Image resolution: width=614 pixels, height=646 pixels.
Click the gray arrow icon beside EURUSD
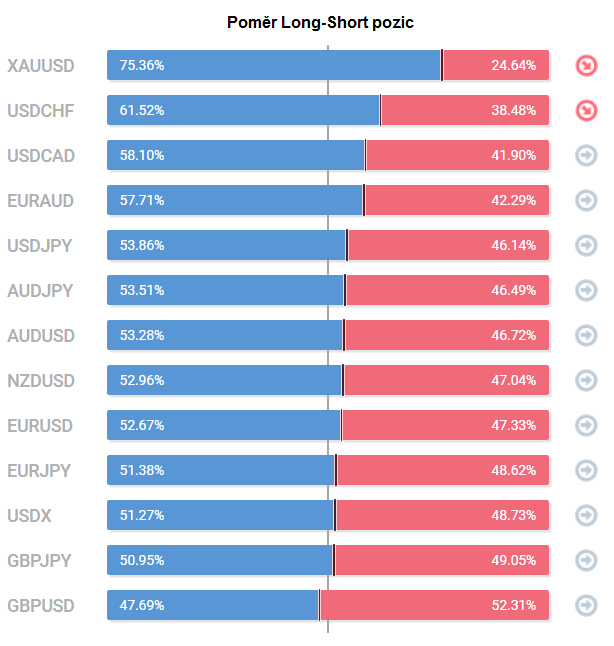click(586, 425)
